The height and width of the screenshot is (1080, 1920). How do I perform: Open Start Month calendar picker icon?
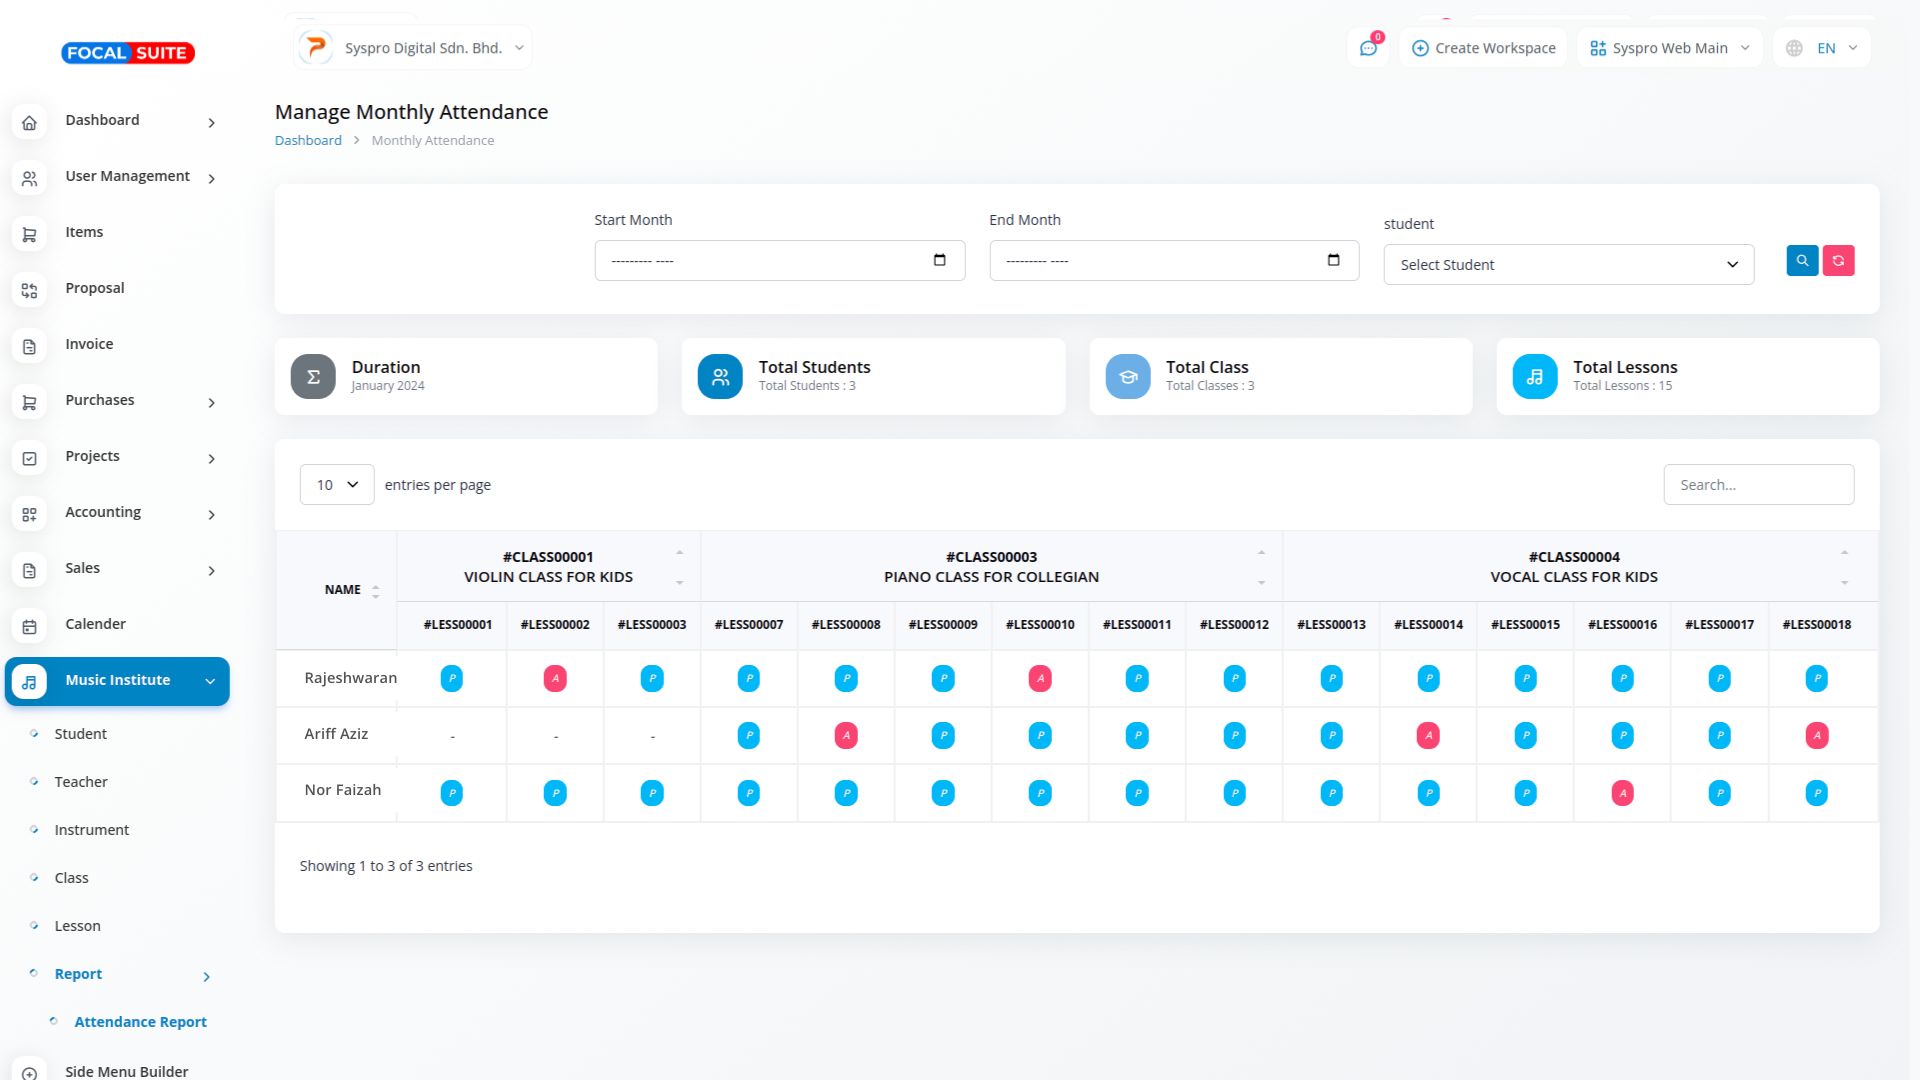pyautogui.click(x=939, y=260)
